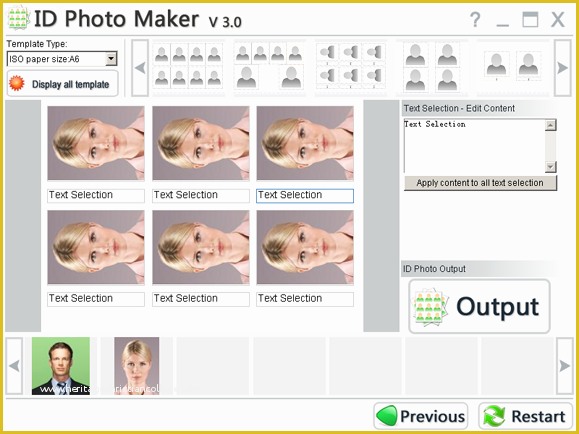Click the Restart button
Screen dimensions: 579x434
coord(525,416)
